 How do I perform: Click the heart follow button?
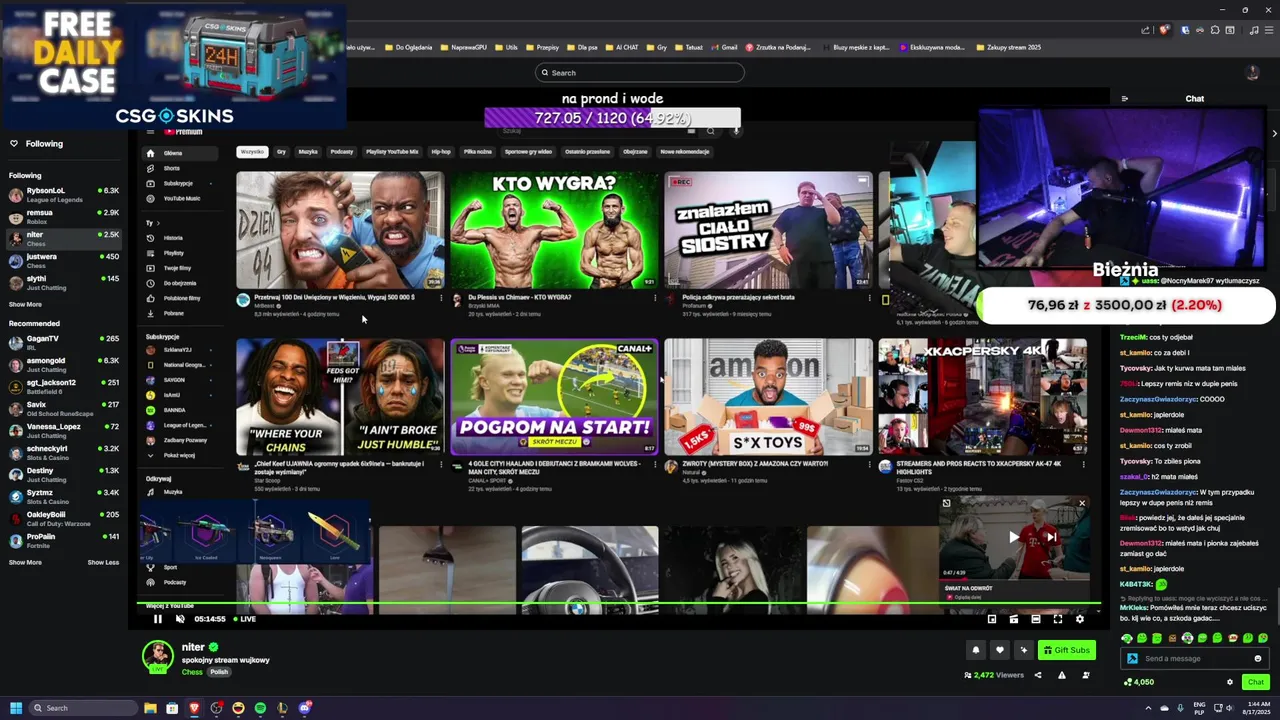[x=999, y=650]
